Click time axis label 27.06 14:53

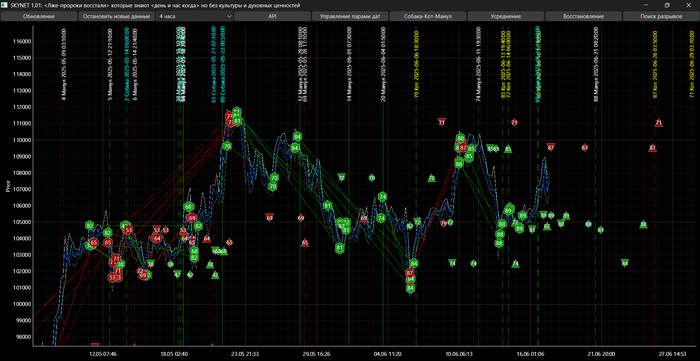tap(671, 354)
